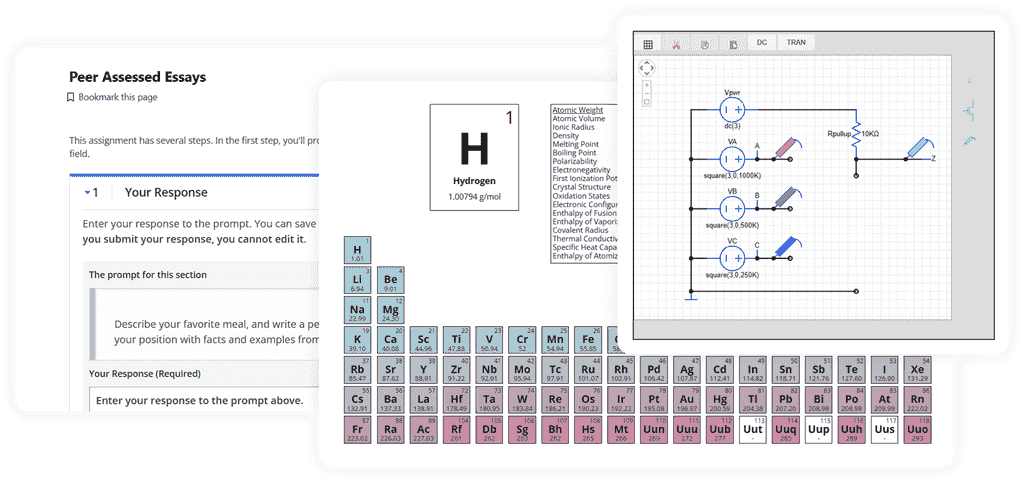
Task: Click the Mg element cell
Action: click(x=391, y=310)
